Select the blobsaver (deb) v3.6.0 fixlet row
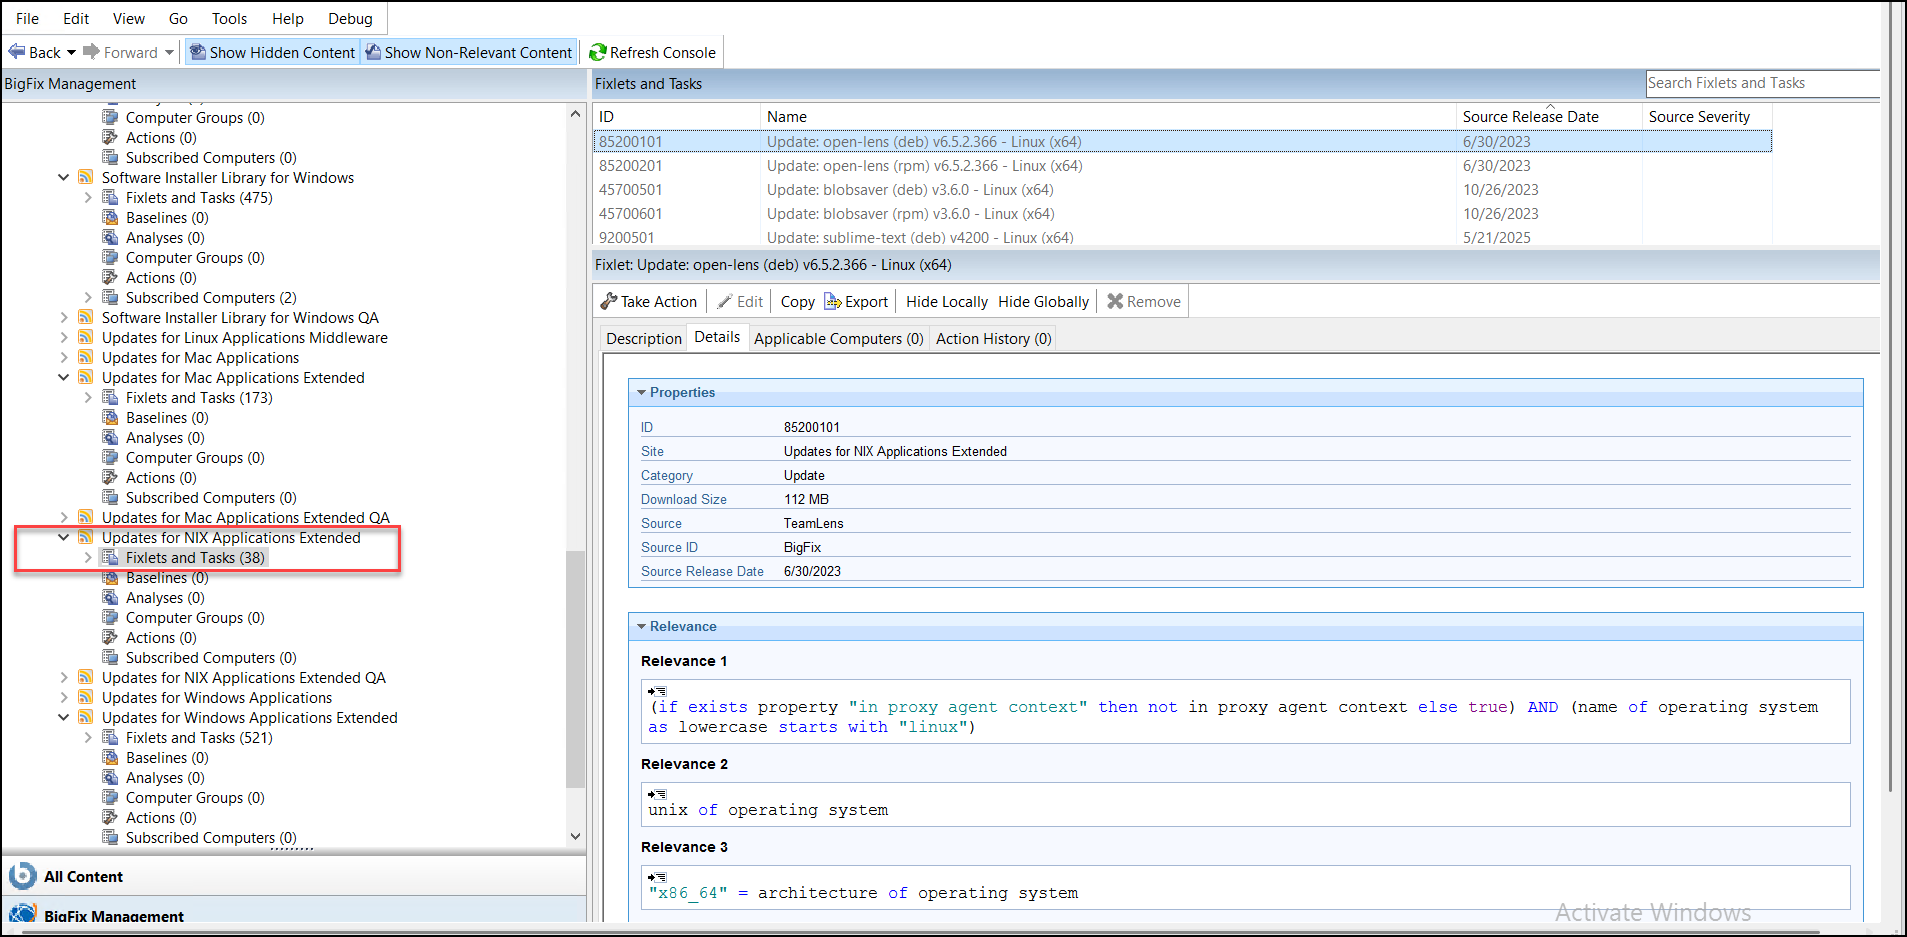This screenshot has height=937, width=1907. 1182,189
